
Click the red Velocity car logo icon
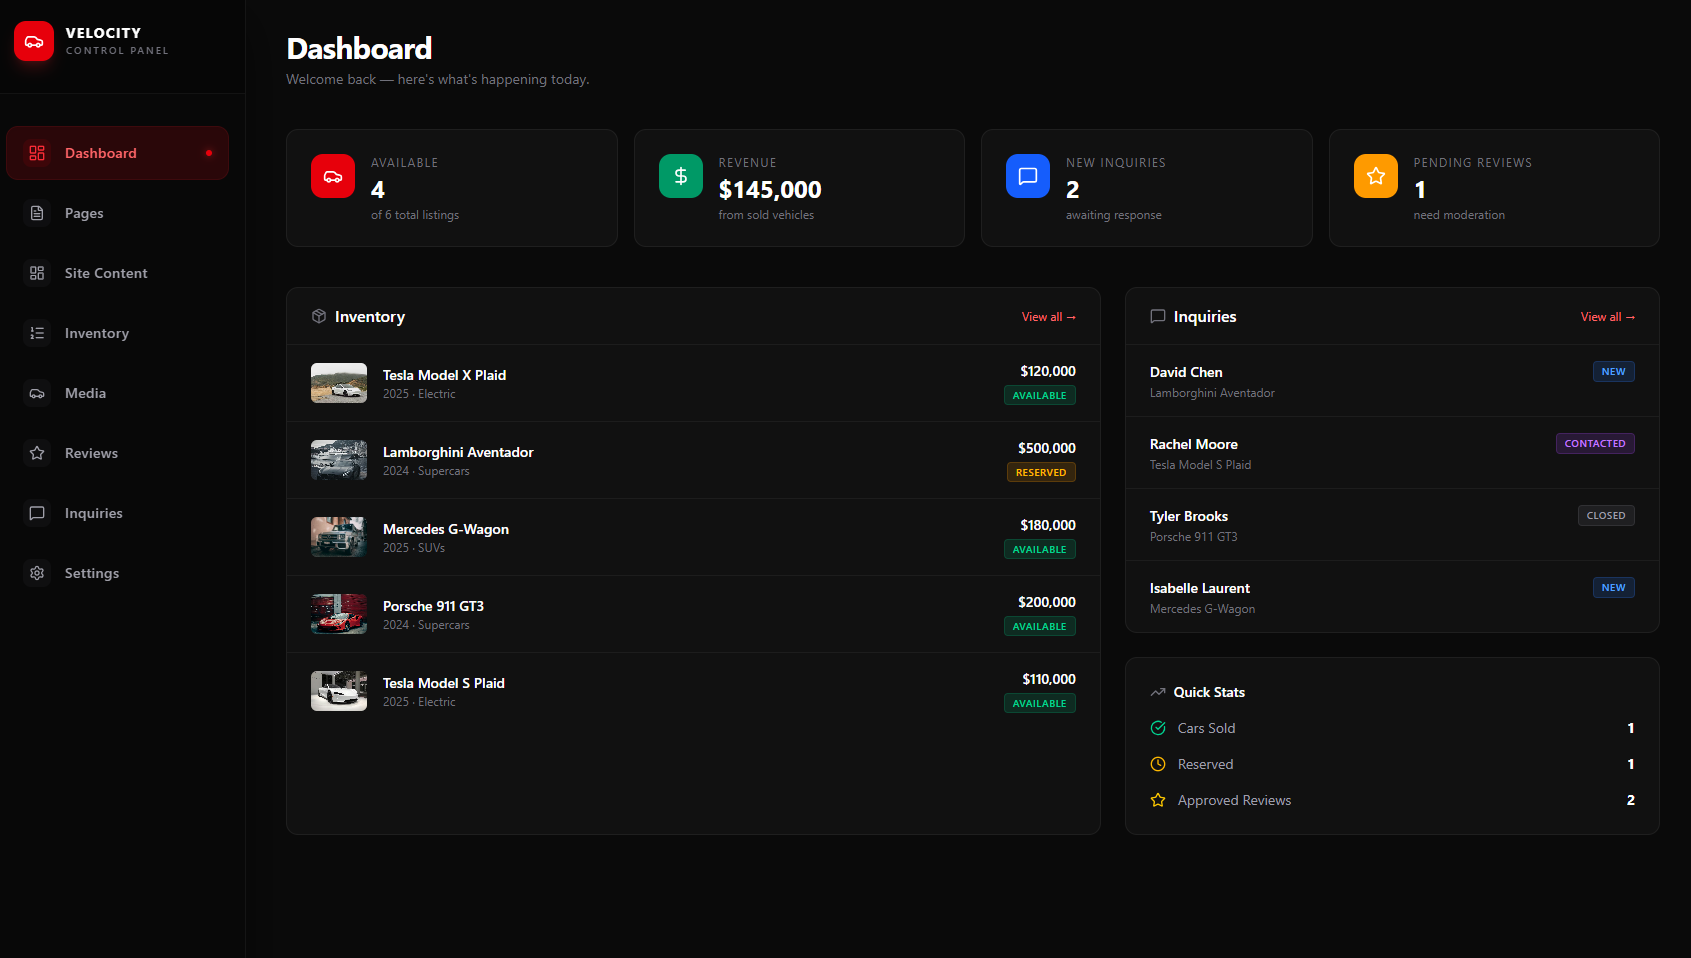pos(34,42)
